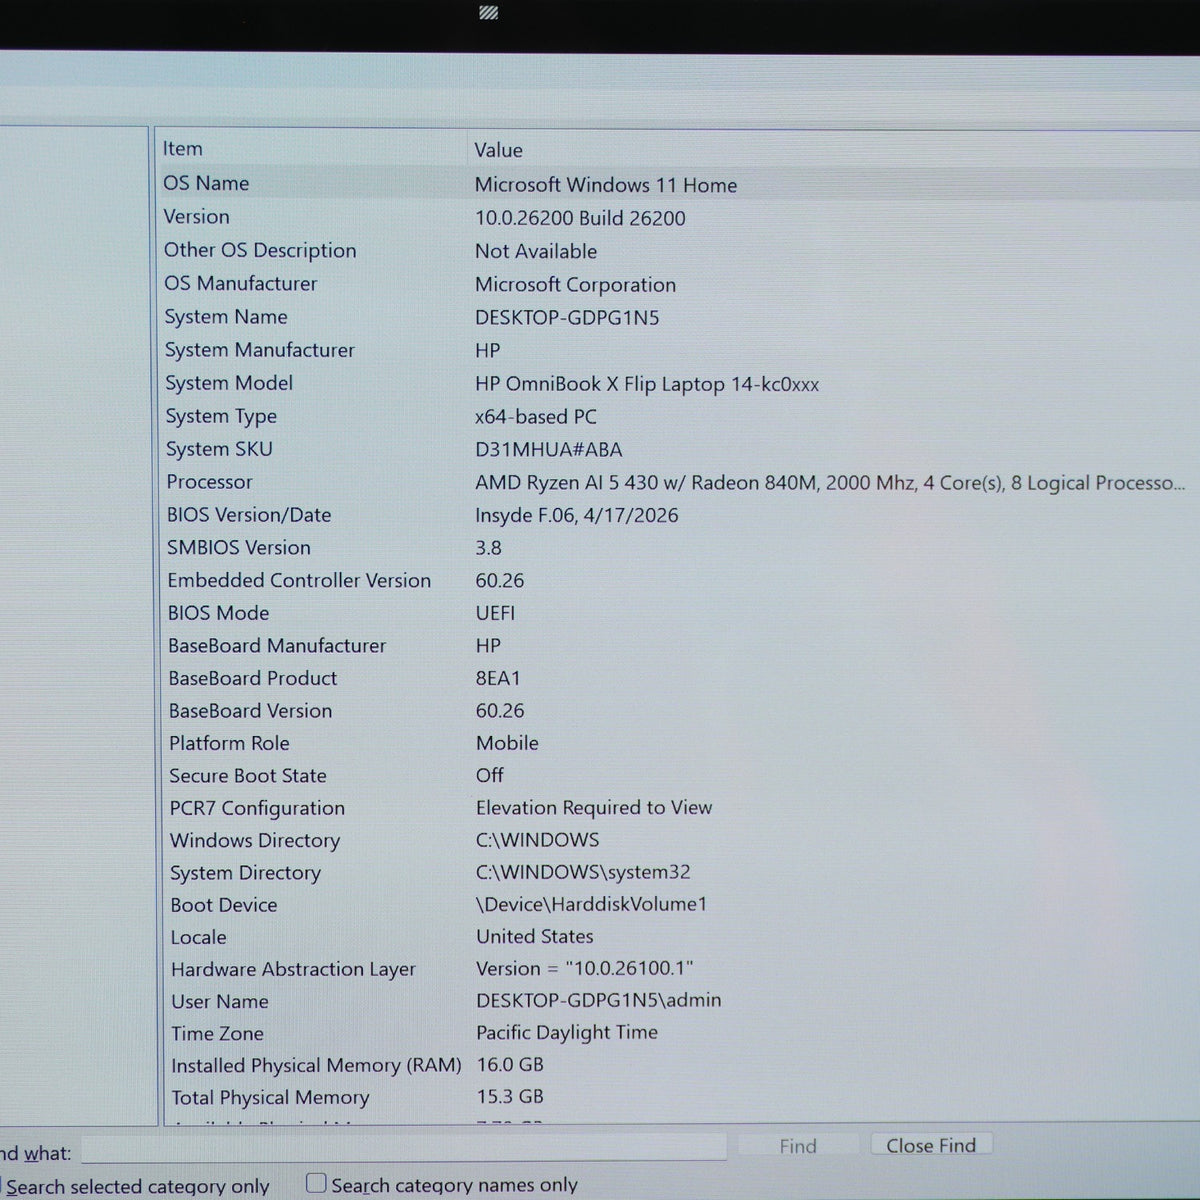The height and width of the screenshot is (1200, 1200).
Task: Select the Pacific Daylight Time value
Action: 567,1032
